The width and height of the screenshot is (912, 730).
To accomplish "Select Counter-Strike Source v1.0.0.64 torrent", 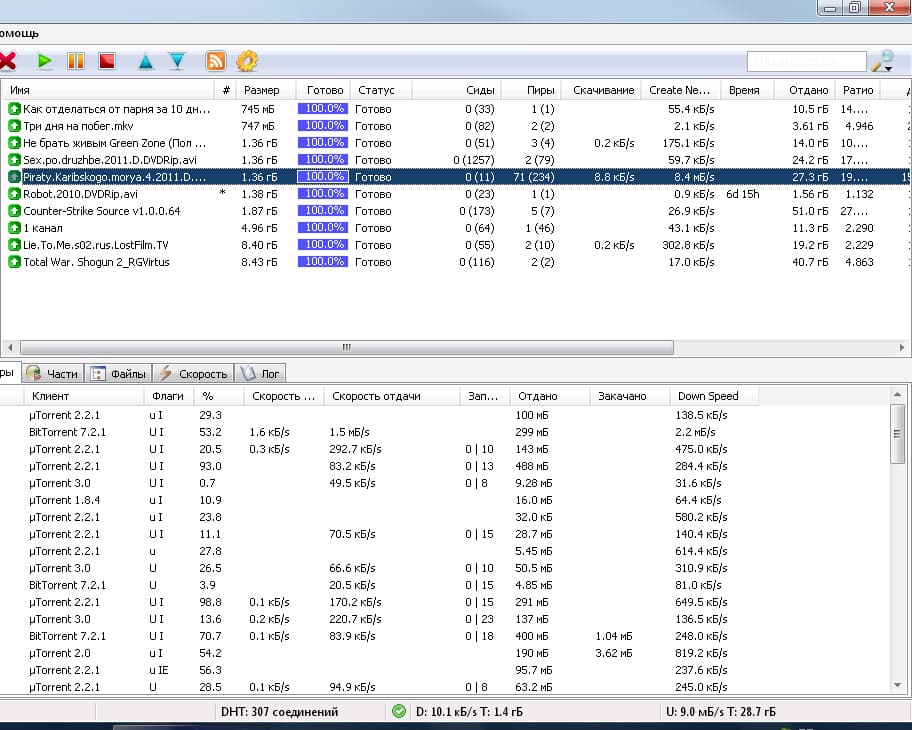I will [101, 211].
